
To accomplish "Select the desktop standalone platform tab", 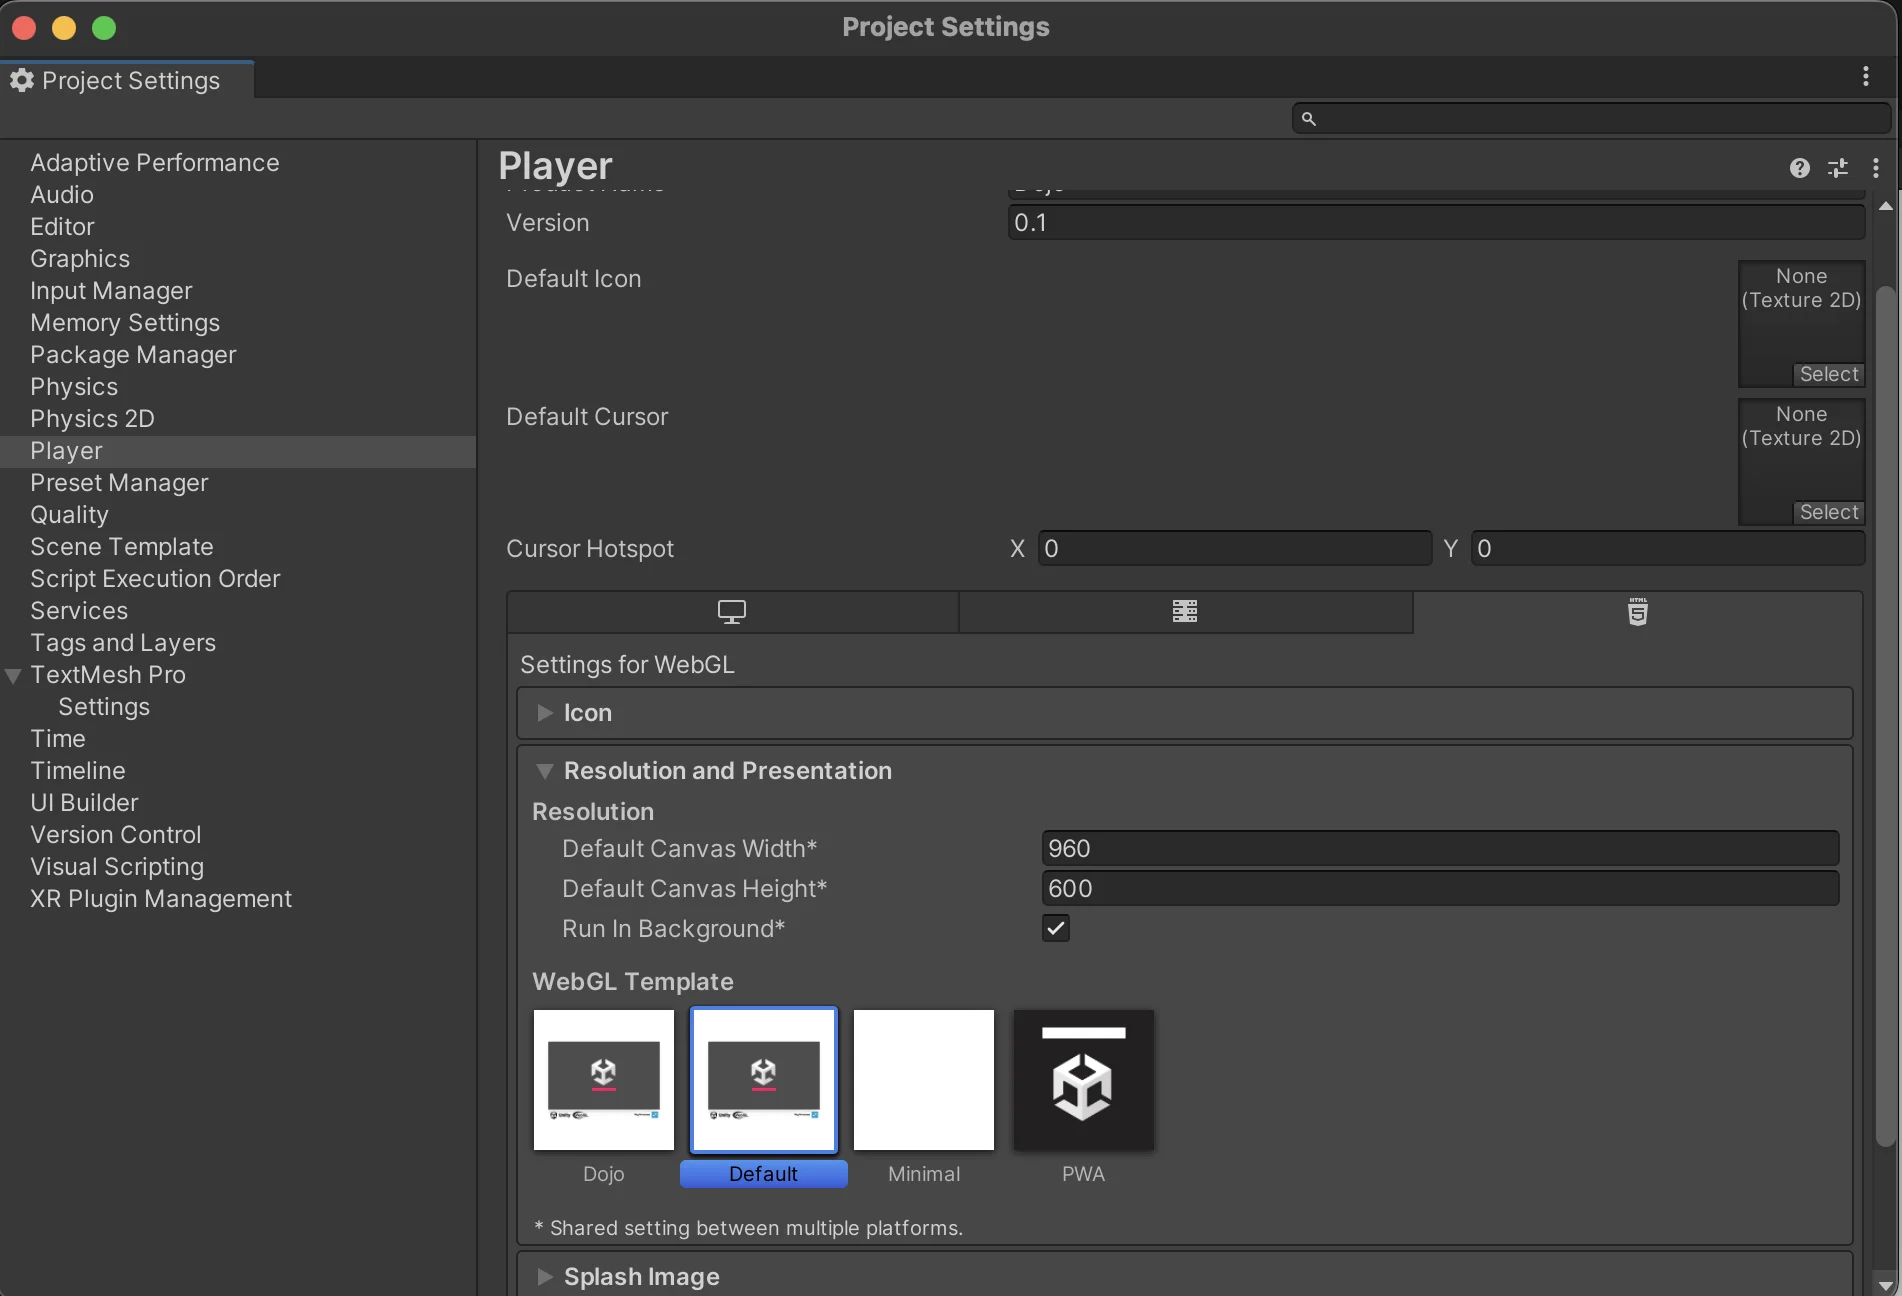I will (x=732, y=612).
